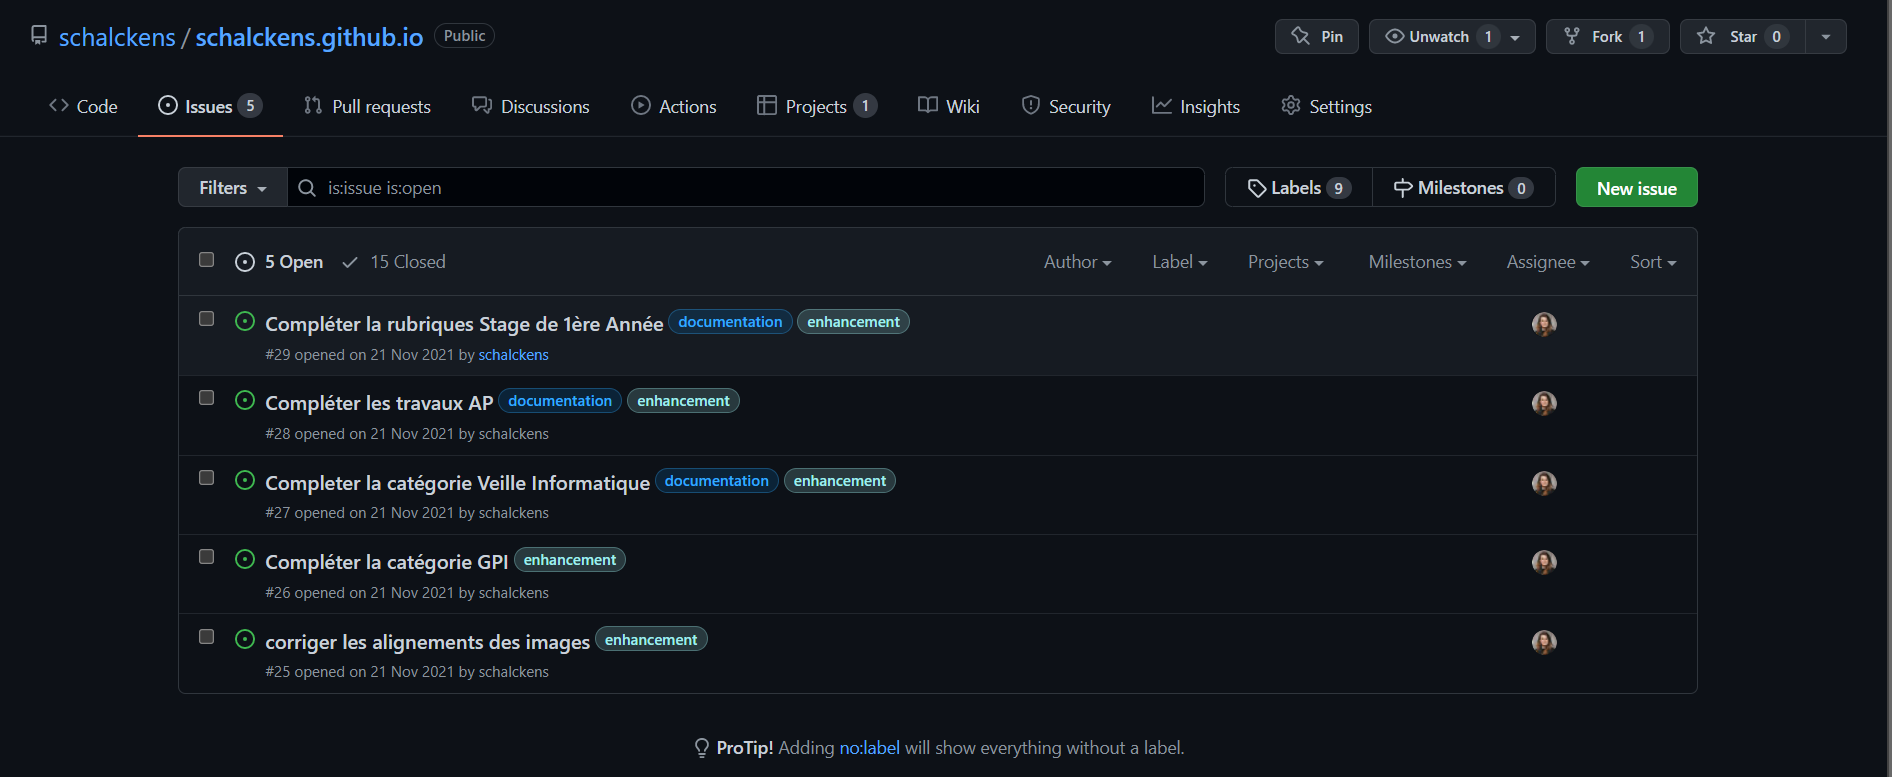Open the Milestones list

pyautogui.click(x=1464, y=188)
